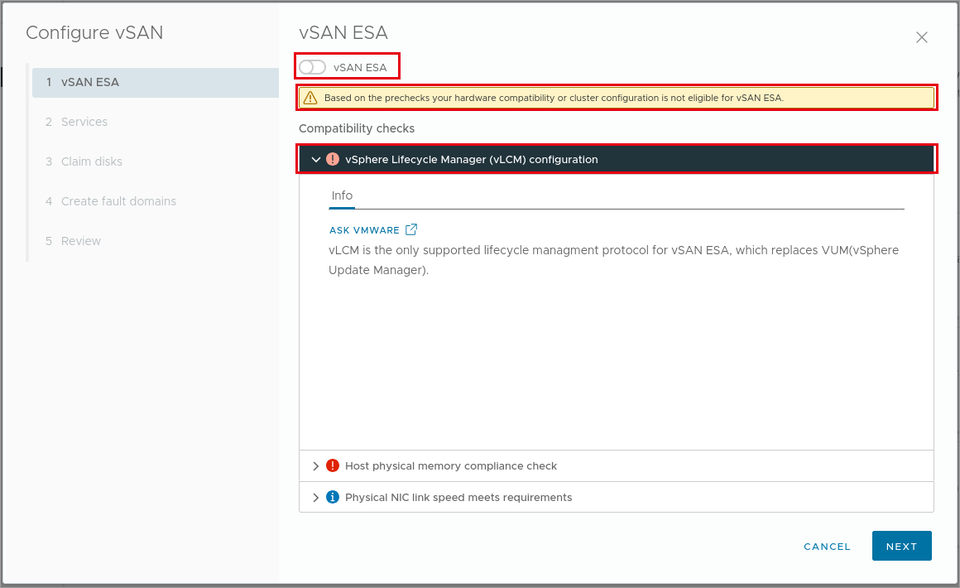
Task: Click the NEXT button
Action: [x=902, y=546]
